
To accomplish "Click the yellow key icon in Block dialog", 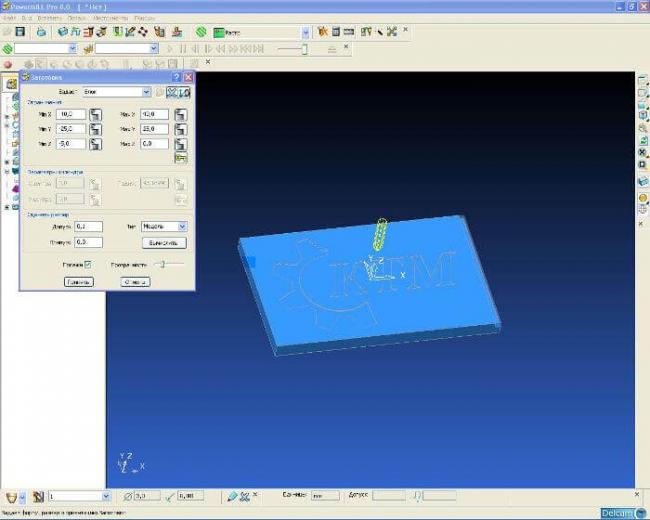I will 181,158.
